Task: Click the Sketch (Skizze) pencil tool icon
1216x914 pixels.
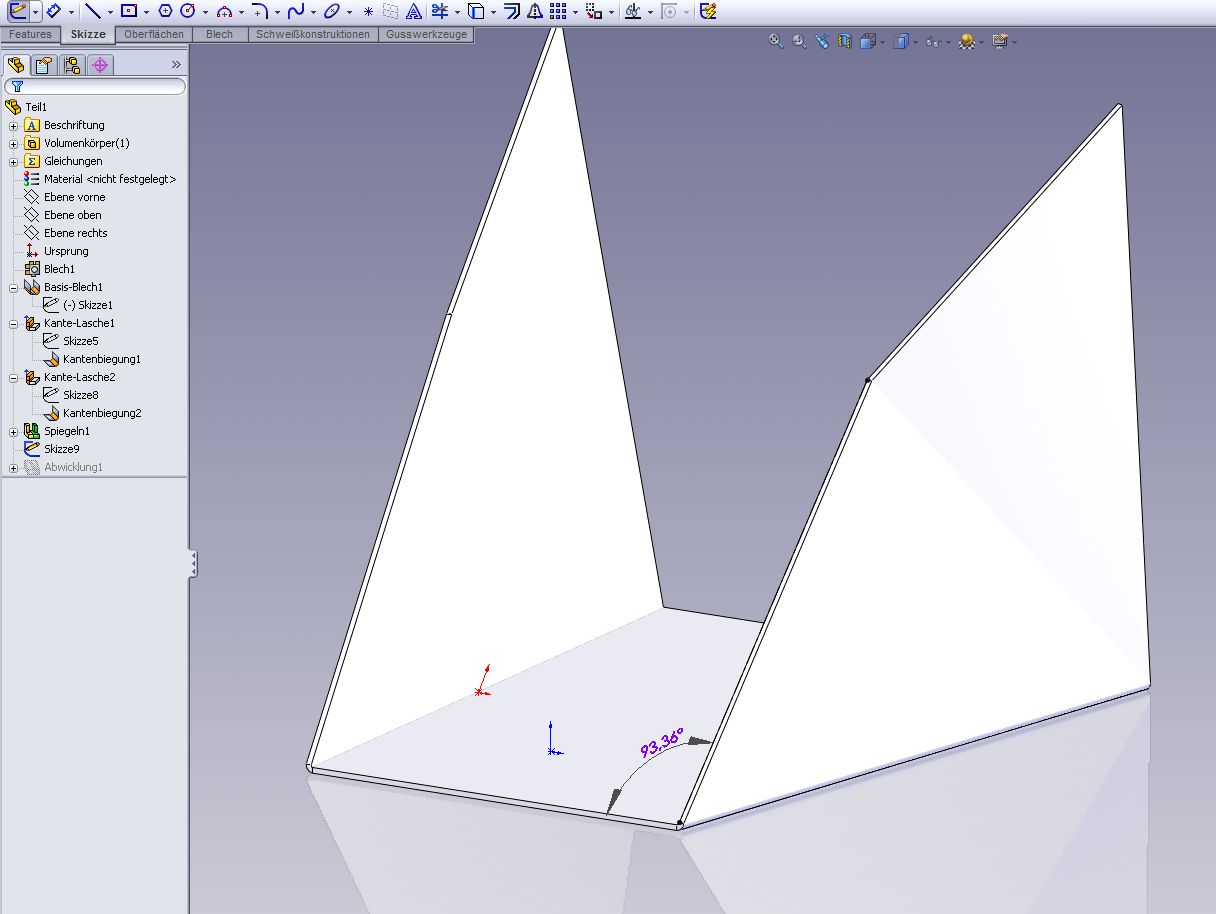Action: coord(17,11)
